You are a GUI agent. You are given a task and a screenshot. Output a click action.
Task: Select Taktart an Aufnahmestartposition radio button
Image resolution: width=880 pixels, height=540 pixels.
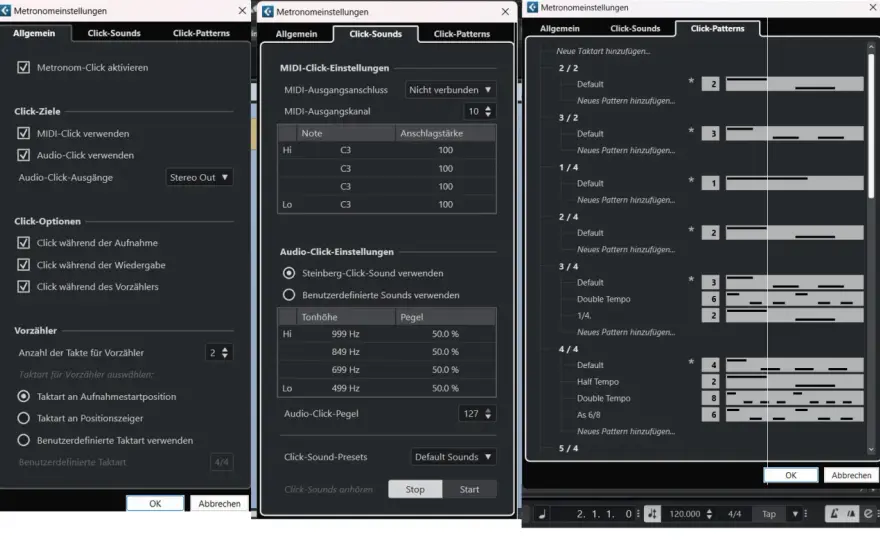pos(24,396)
